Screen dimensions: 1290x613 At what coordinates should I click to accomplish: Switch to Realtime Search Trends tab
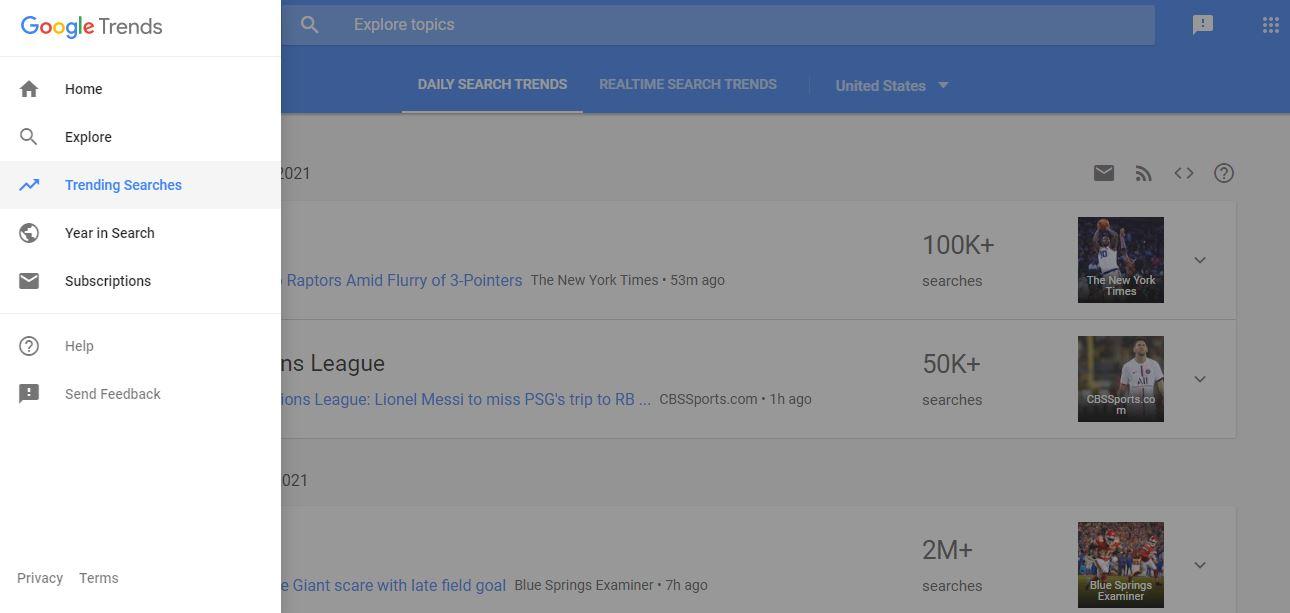(x=688, y=85)
